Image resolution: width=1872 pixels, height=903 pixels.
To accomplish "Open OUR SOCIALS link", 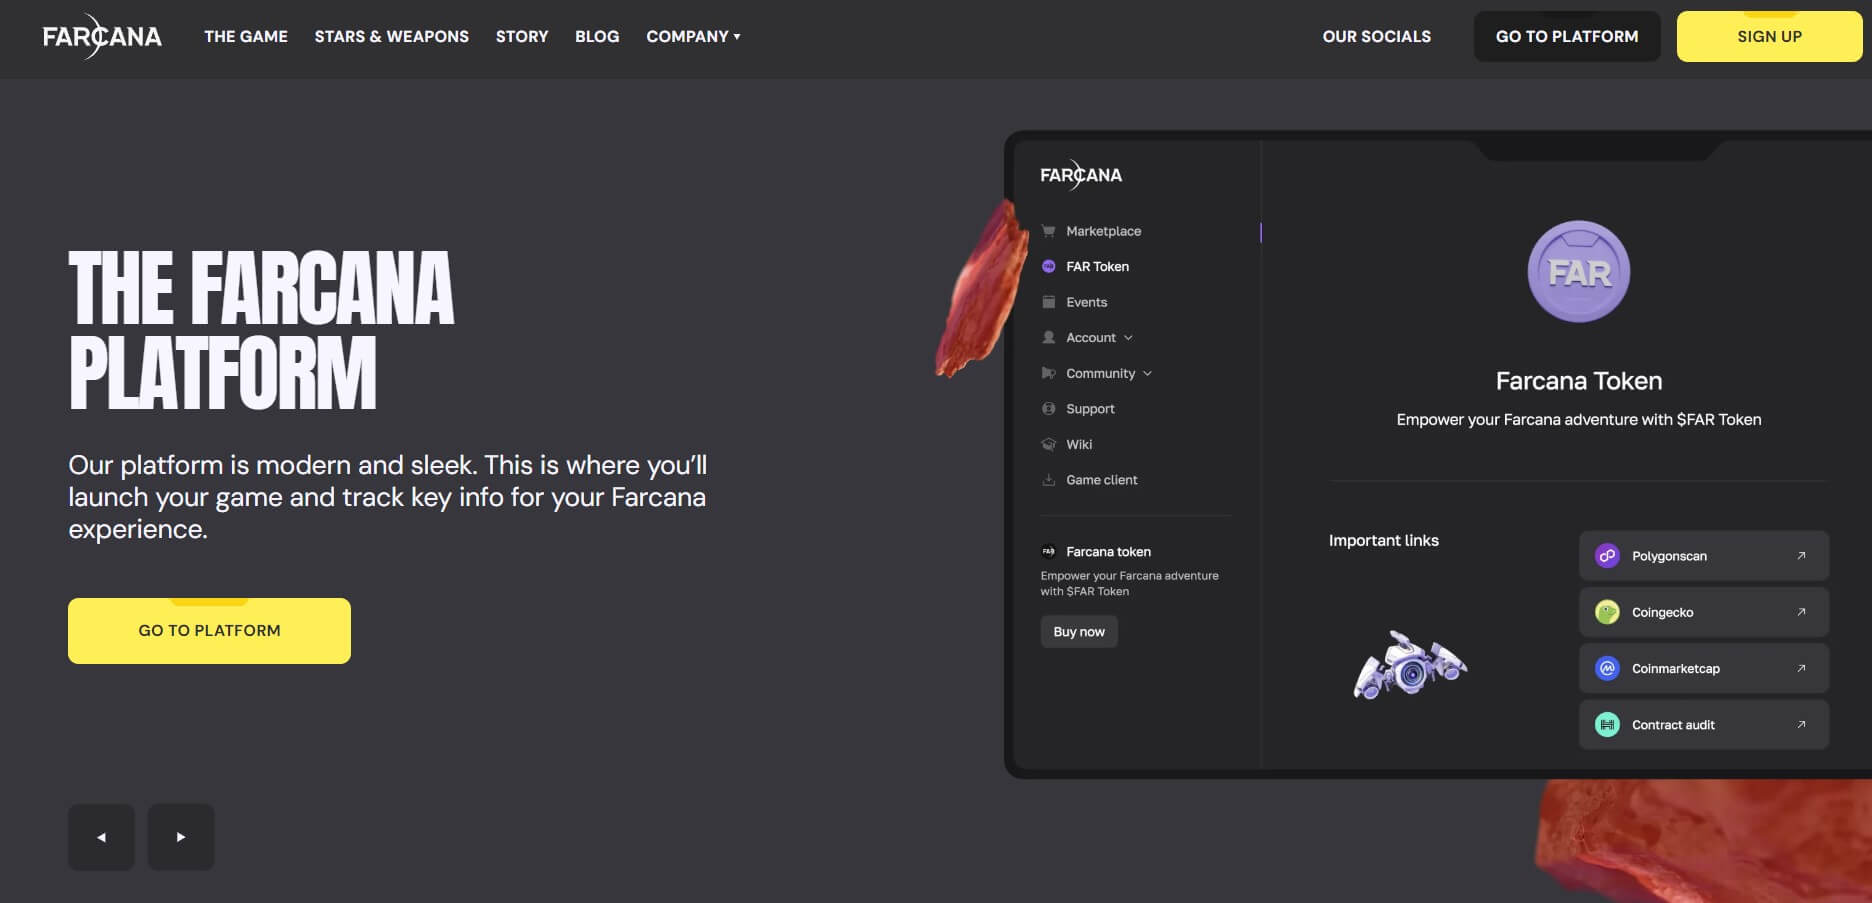I will click(1376, 36).
